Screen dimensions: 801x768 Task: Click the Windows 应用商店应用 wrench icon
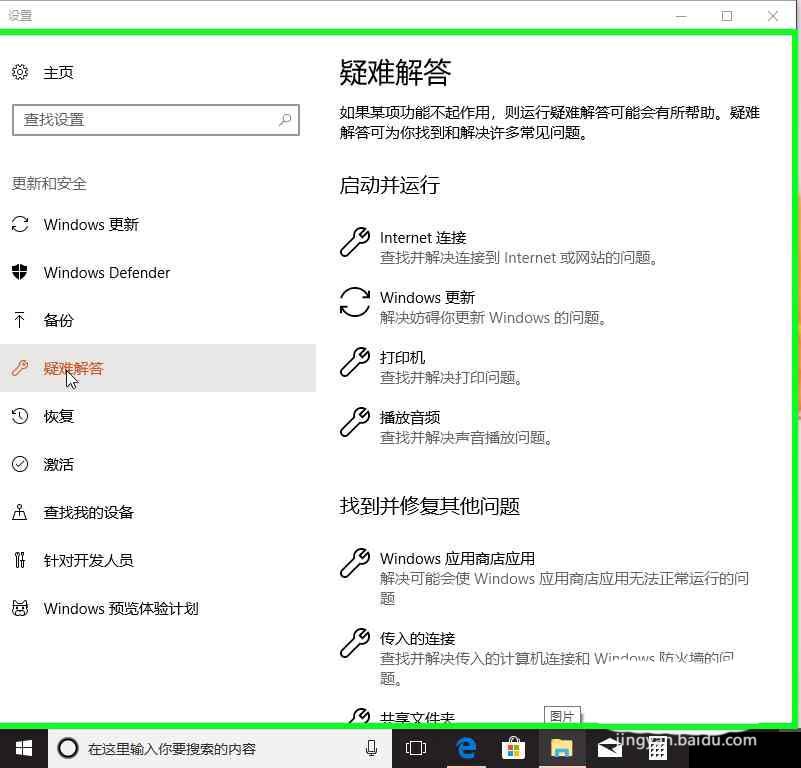click(355, 562)
